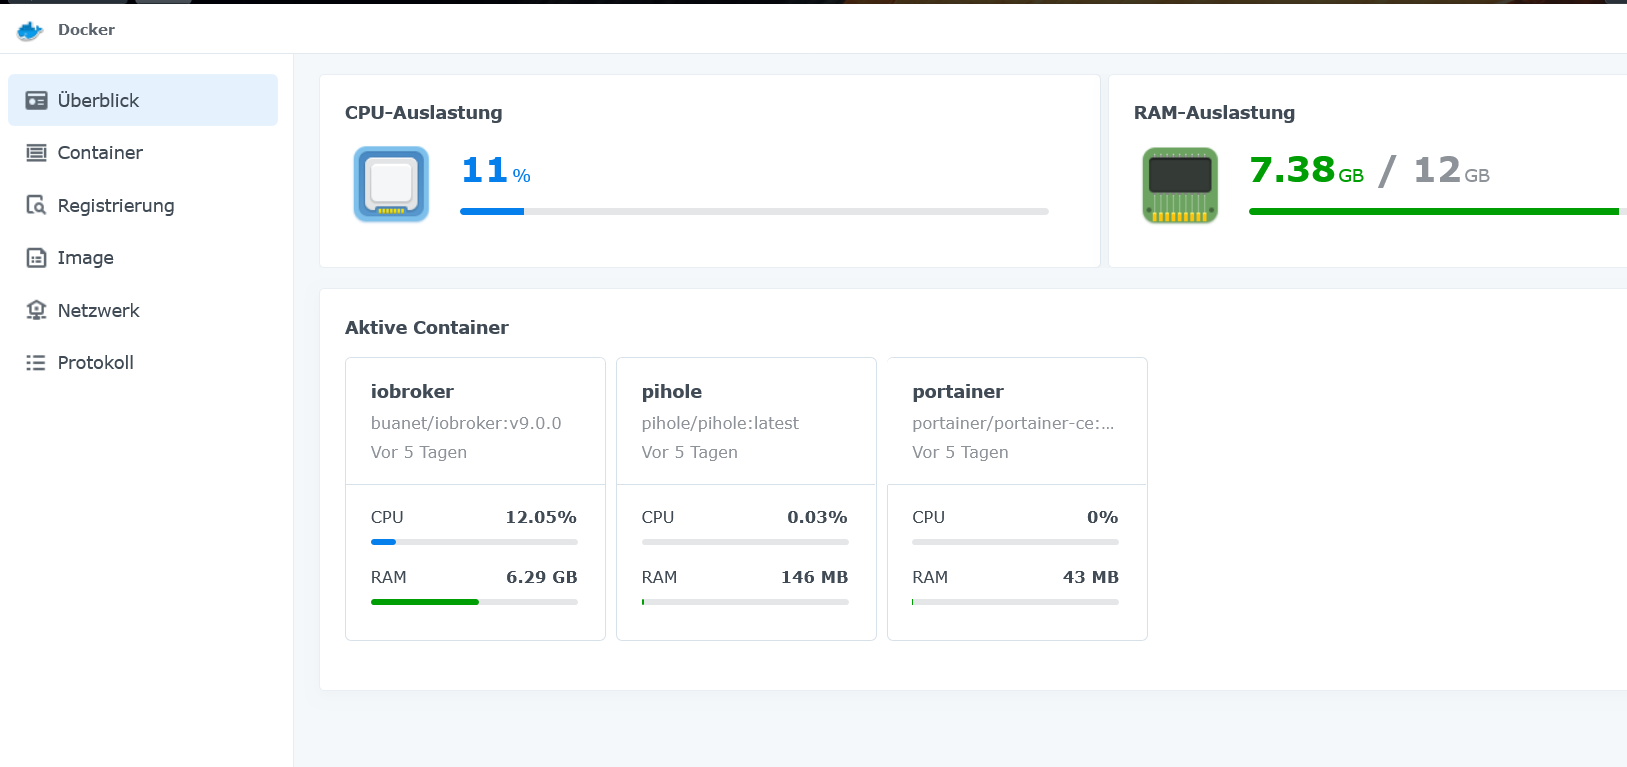Click the Protokoll list icon

tap(36, 363)
